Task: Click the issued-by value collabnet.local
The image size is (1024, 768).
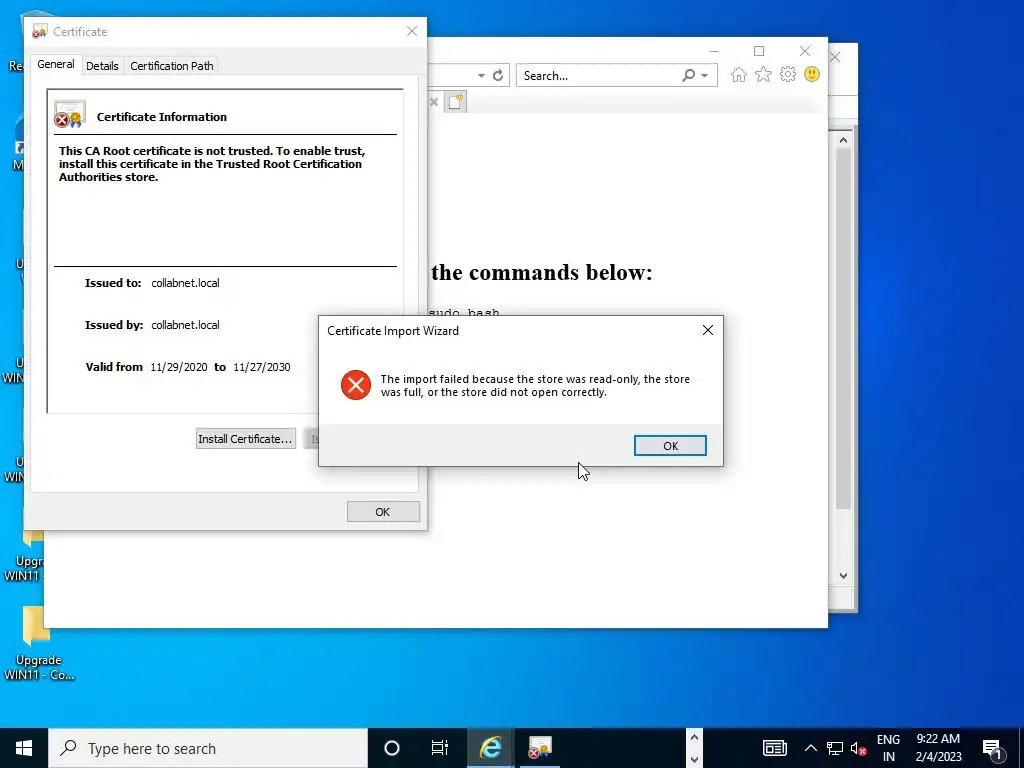Action: [185, 325]
